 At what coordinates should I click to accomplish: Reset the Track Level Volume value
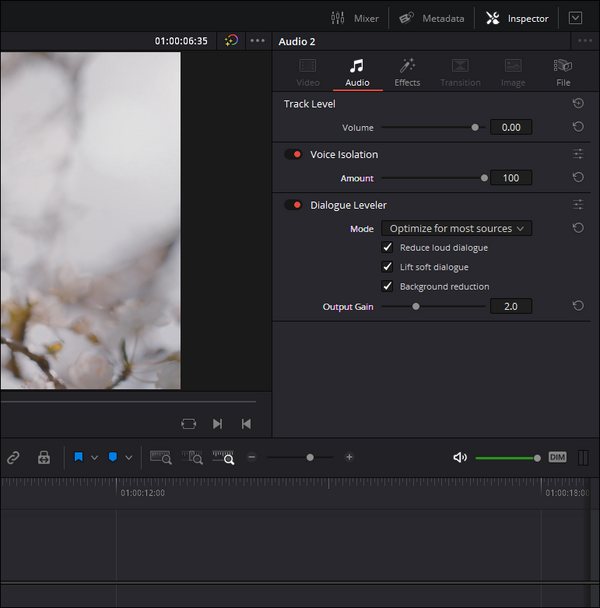tap(578, 127)
